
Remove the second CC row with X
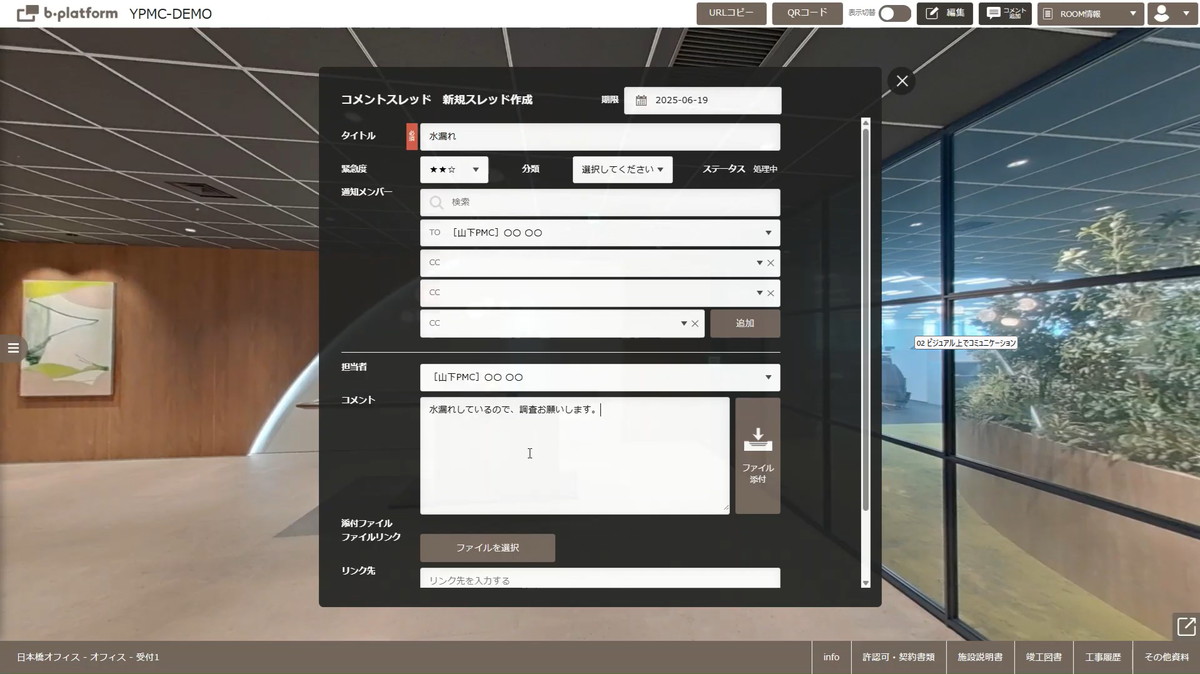(x=771, y=293)
